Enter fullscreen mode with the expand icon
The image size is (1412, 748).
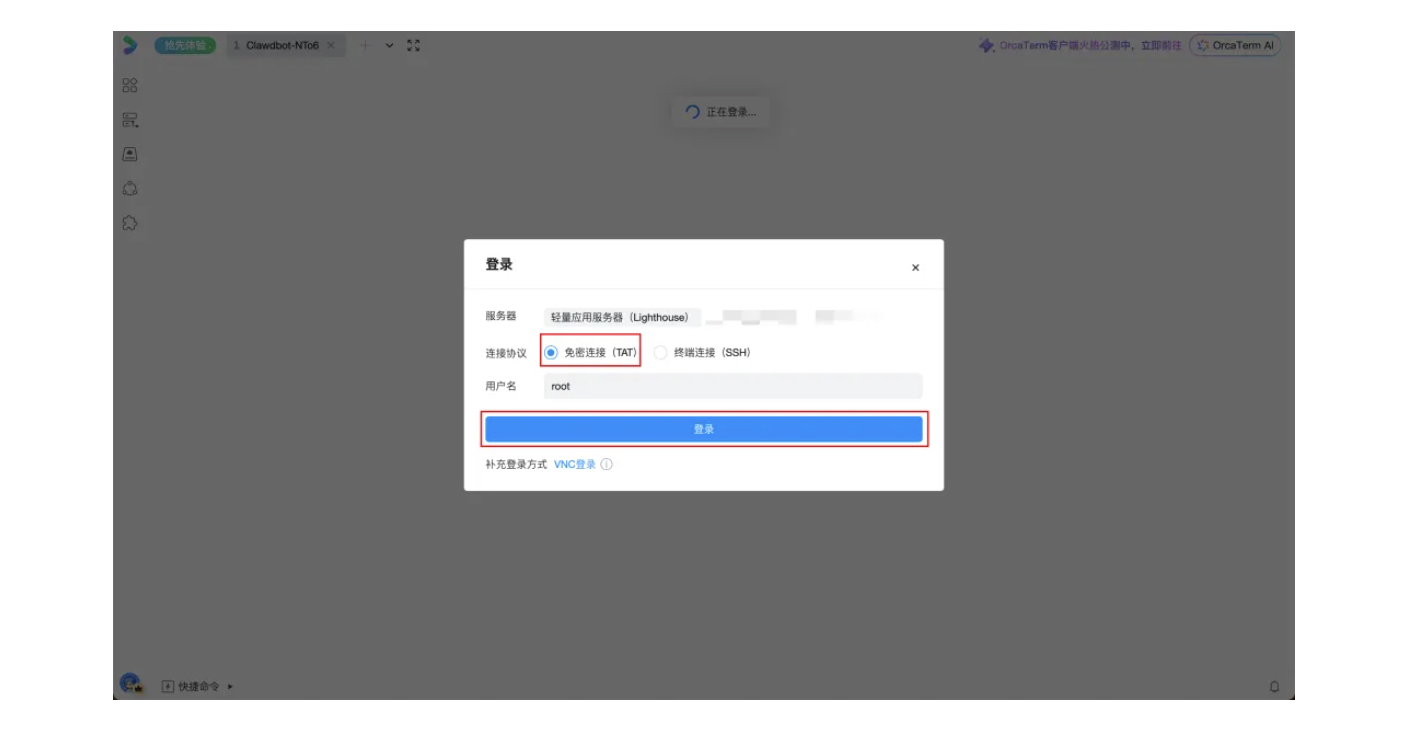(x=412, y=44)
